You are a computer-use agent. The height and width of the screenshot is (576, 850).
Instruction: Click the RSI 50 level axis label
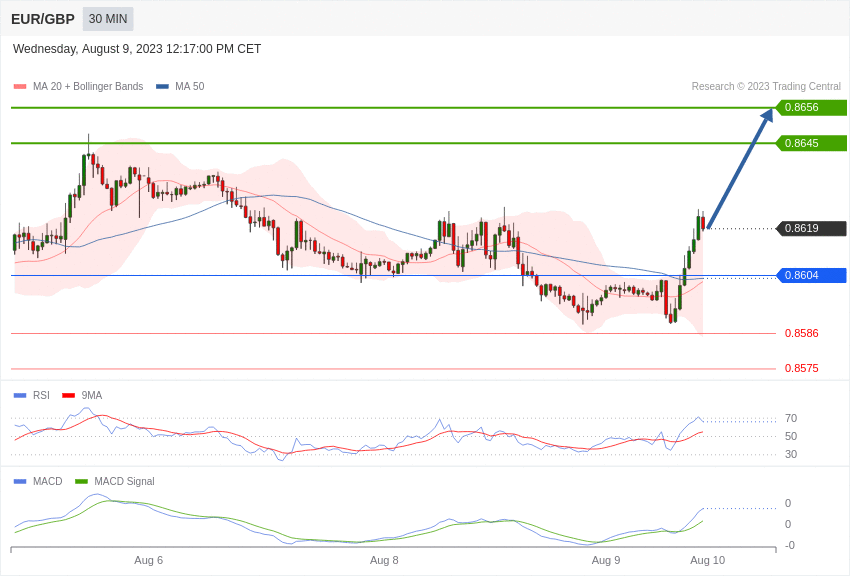(x=791, y=436)
